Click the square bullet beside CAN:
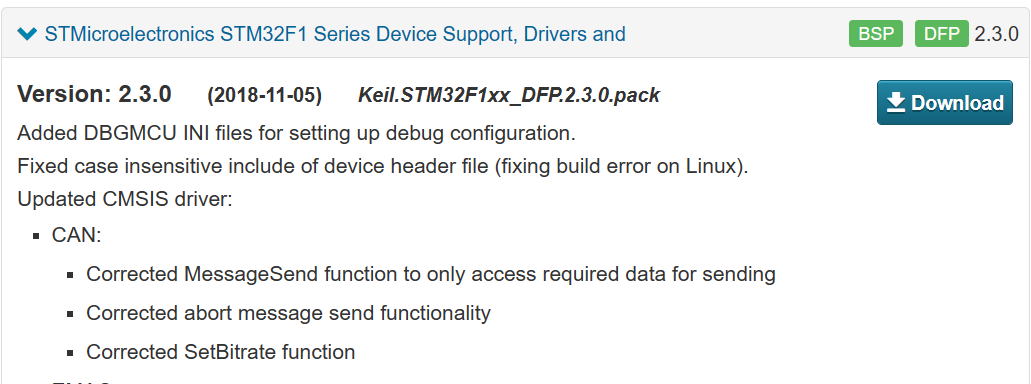This screenshot has width=1031, height=384. [x=36, y=236]
